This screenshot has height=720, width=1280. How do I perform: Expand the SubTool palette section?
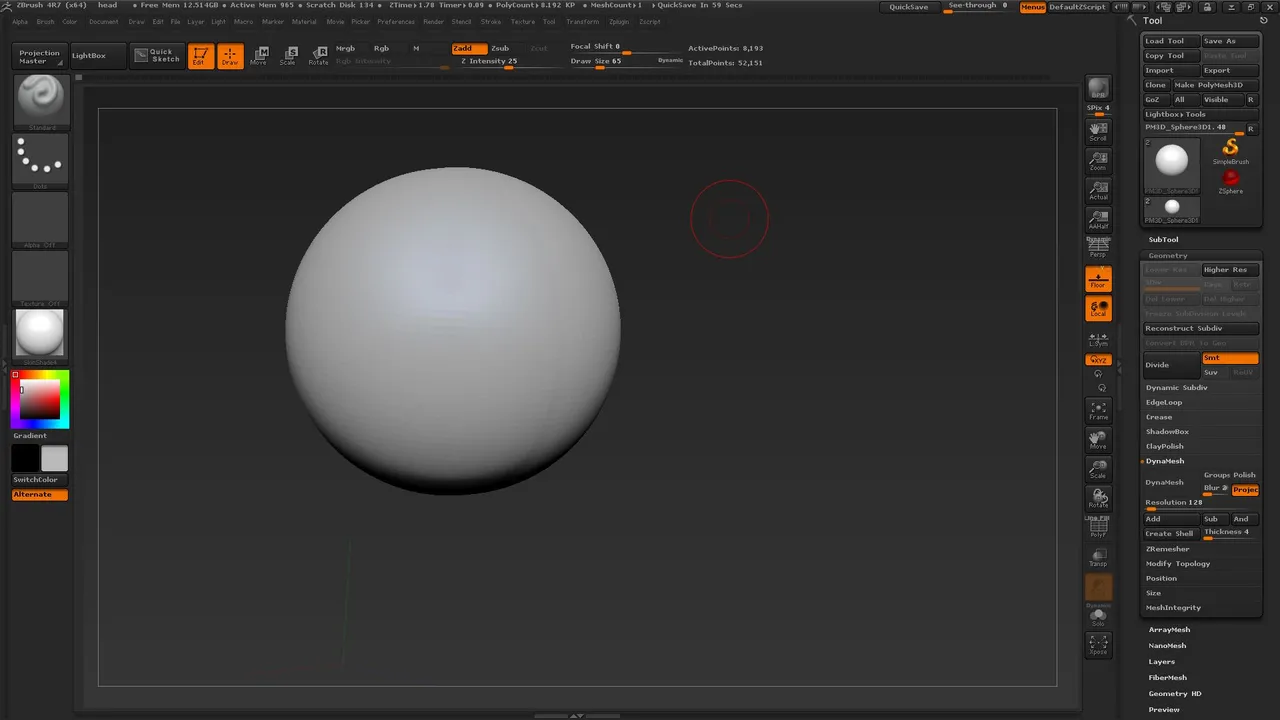[x=1163, y=240]
